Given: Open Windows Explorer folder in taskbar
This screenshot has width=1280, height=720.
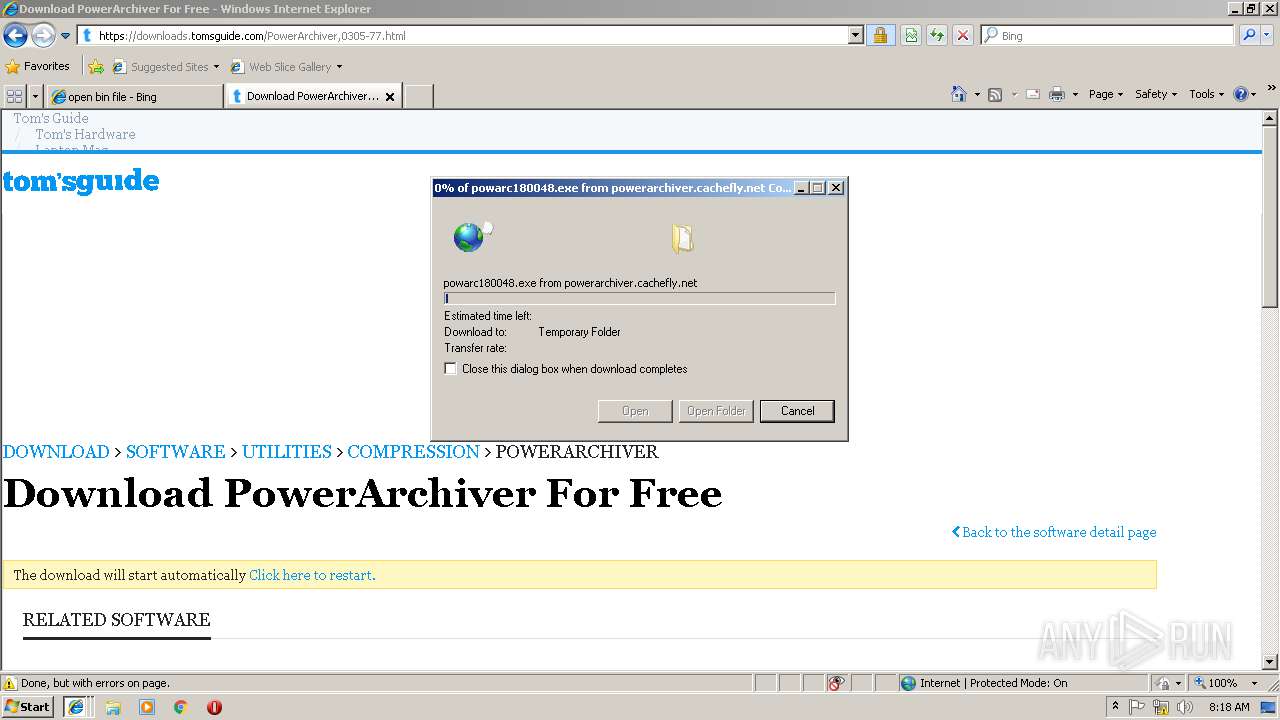Looking at the screenshot, I should pyautogui.click(x=113, y=707).
